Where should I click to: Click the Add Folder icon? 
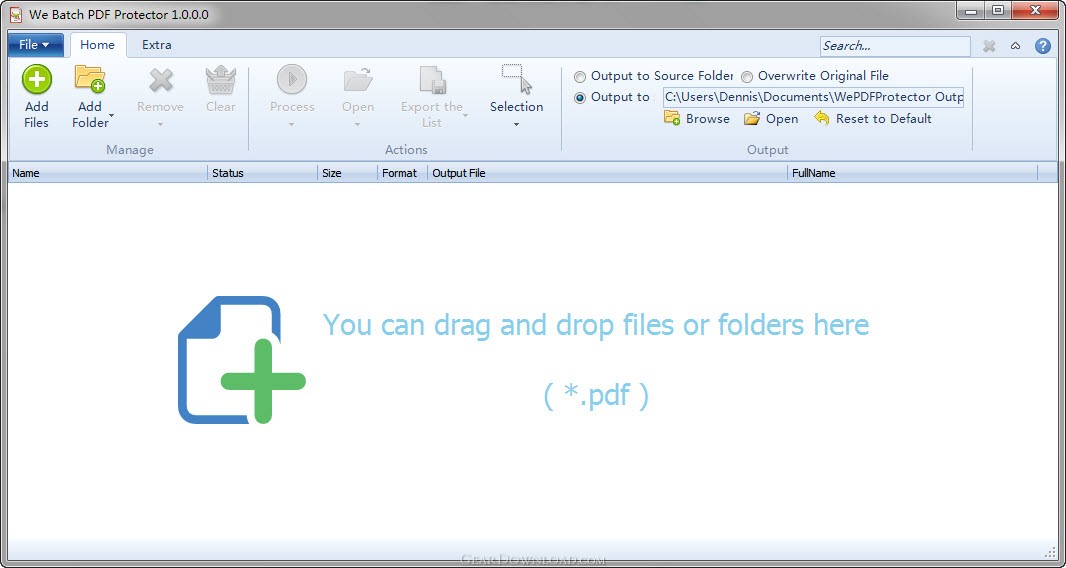(90, 79)
